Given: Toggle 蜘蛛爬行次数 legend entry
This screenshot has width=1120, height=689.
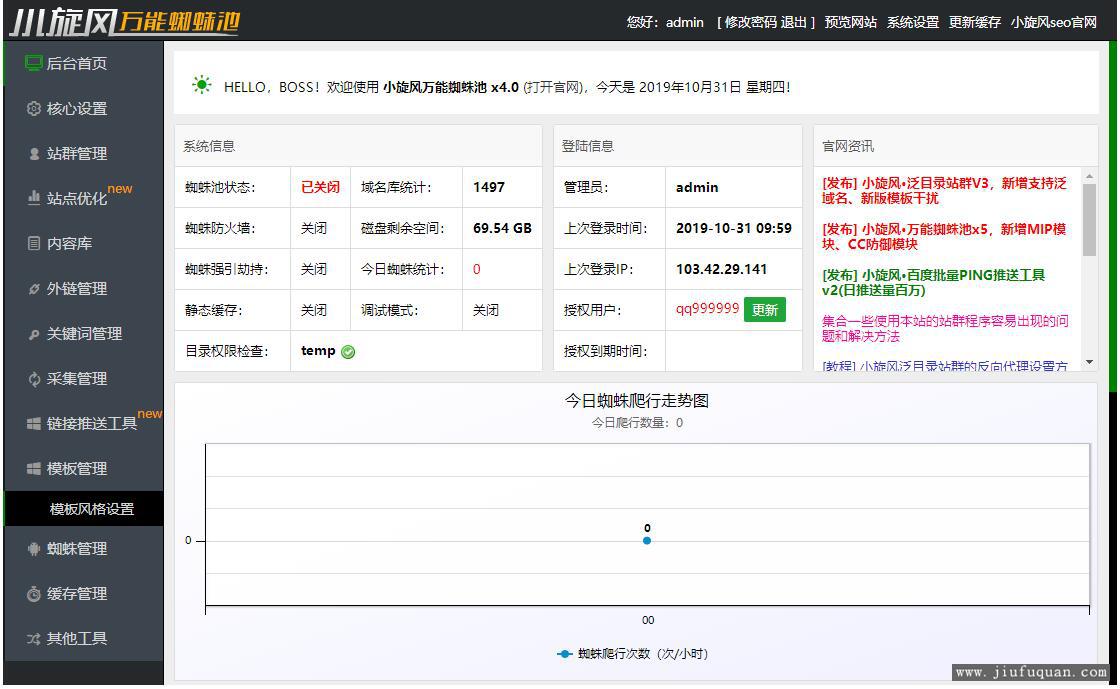Looking at the screenshot, I should tap(632, 653).
